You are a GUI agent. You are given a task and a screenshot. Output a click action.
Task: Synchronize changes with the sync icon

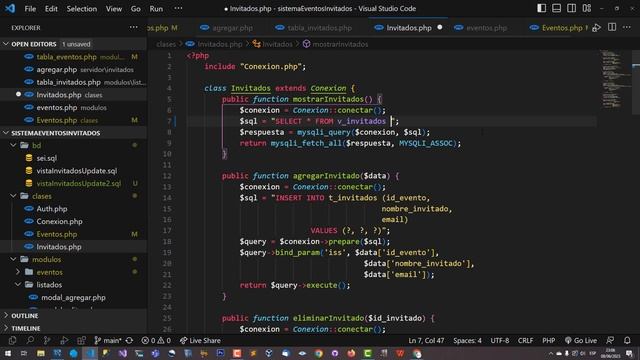click(x=129, y=340)
